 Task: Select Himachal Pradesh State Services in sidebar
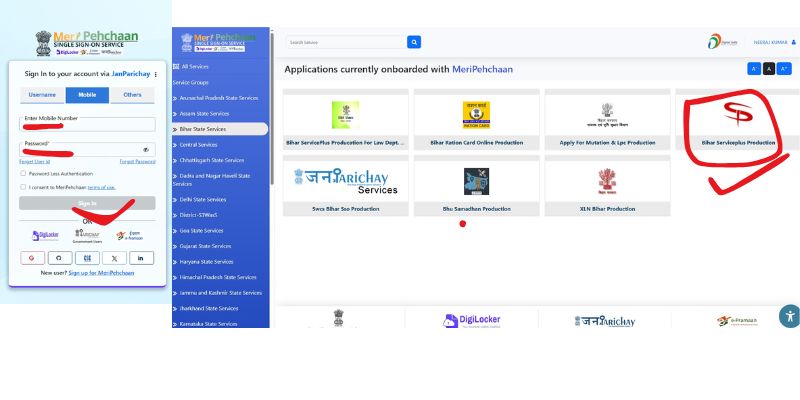tap(220, 277)
